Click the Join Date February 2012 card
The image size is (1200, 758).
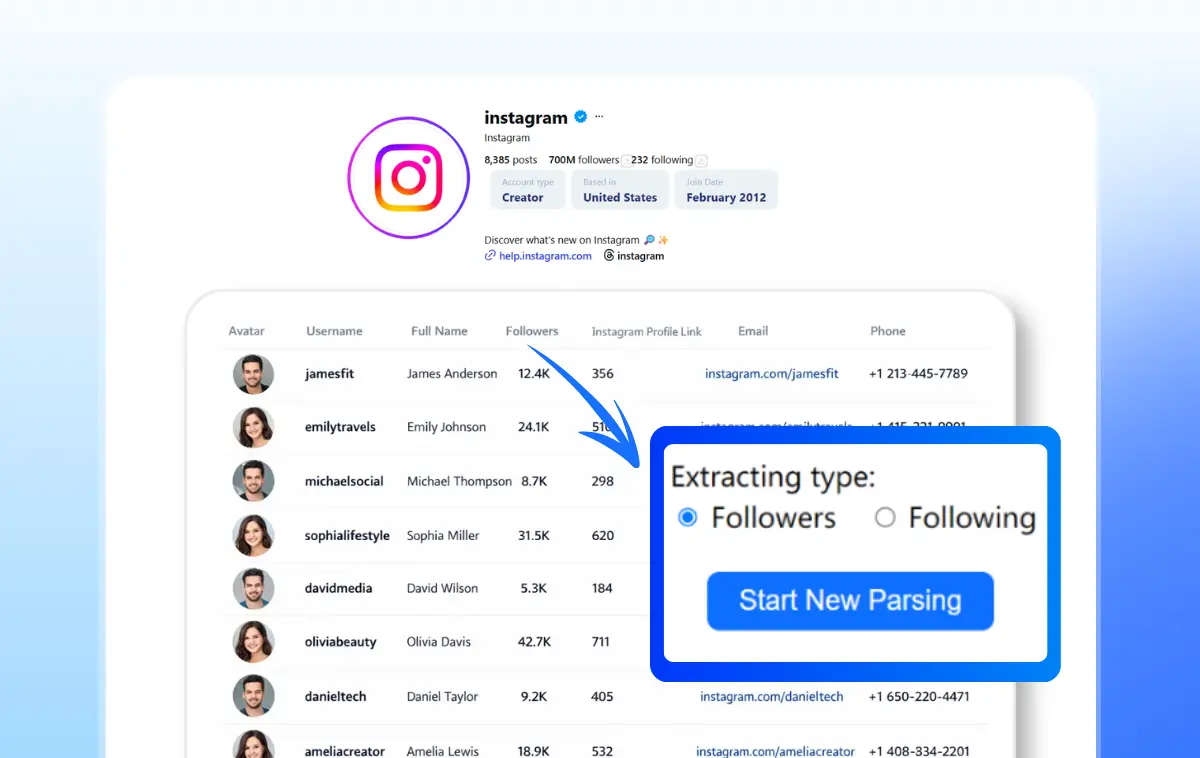point(726,190)
